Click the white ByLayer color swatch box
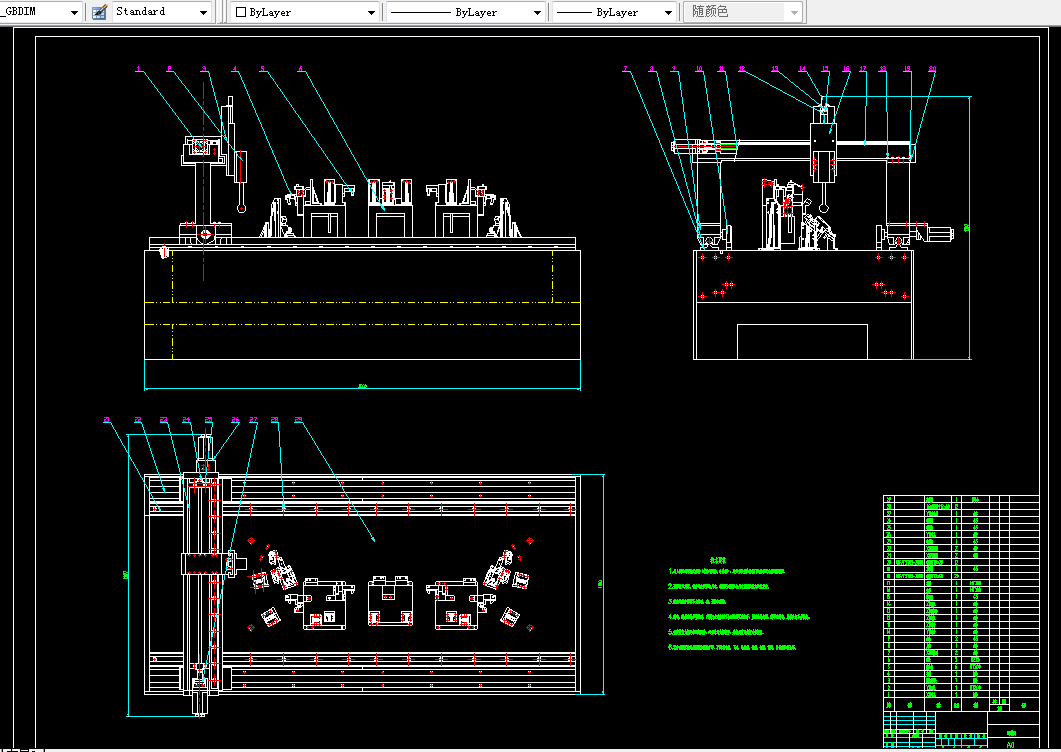Viewport: 1061px width, 752px height. pos(241,12)
